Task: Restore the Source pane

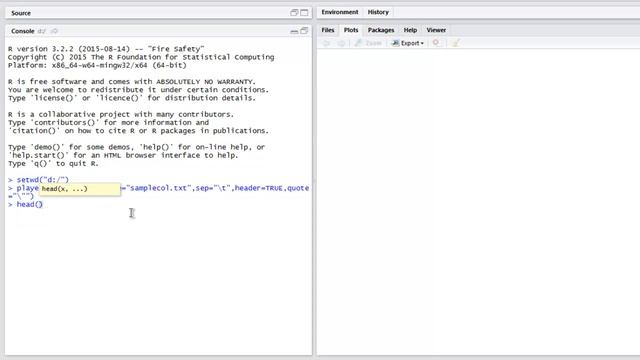Action: tap(294, 13)
